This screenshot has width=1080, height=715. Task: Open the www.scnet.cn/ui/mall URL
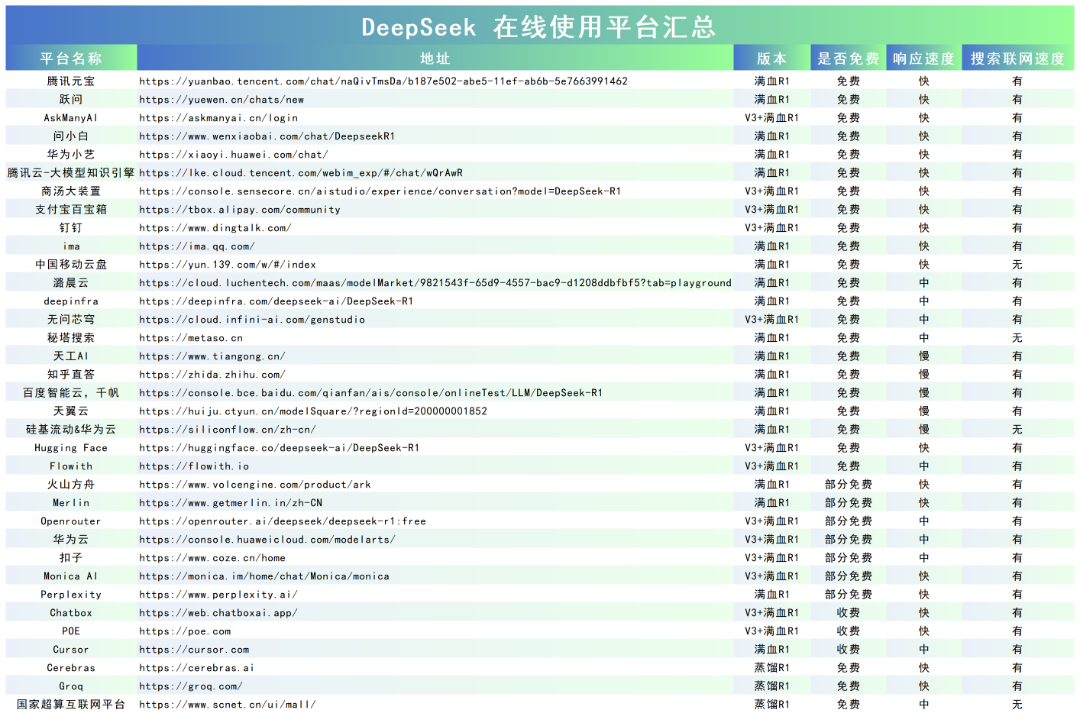[x=227, y=705]
